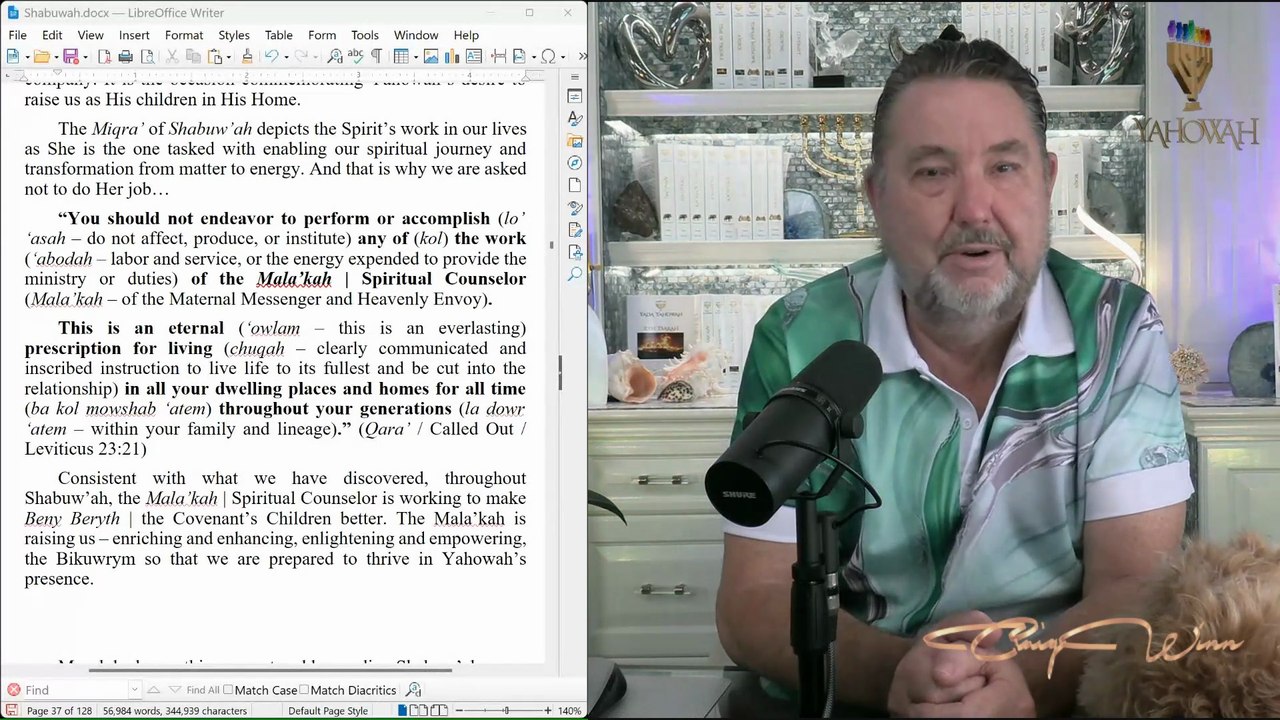Expand the Special Character dropdown arrow
Image resolution: width=1280 pixels, height=720 pixels.
(561, 56)
